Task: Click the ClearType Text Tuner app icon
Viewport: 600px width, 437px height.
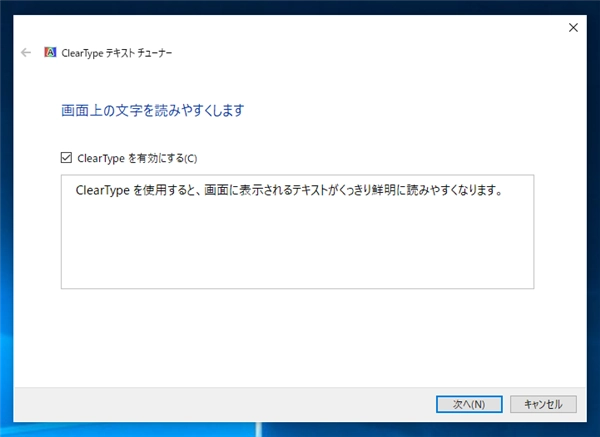Action: click(x=50, y=52)
